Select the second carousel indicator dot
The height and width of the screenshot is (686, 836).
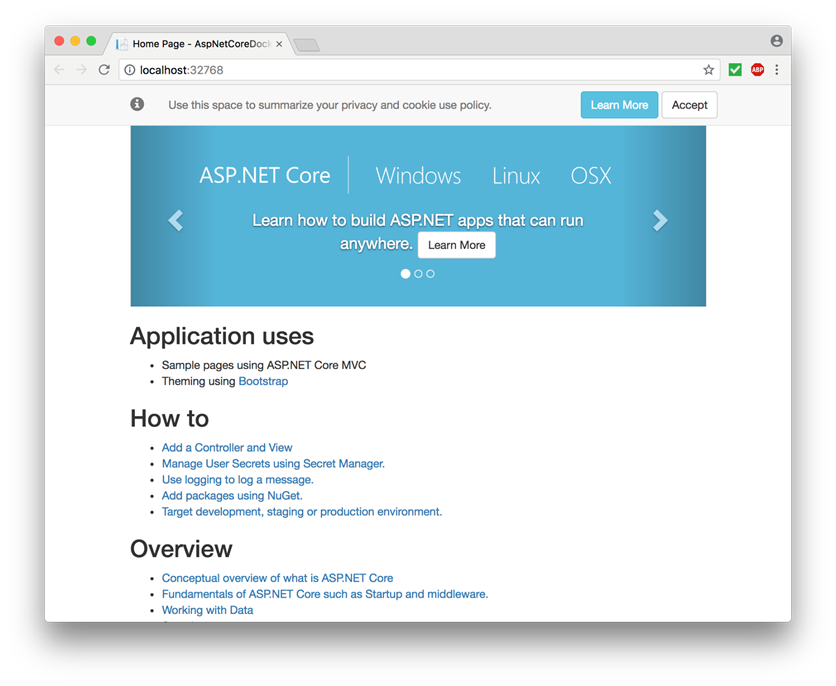pyautogui.click(x=418, y=274)
